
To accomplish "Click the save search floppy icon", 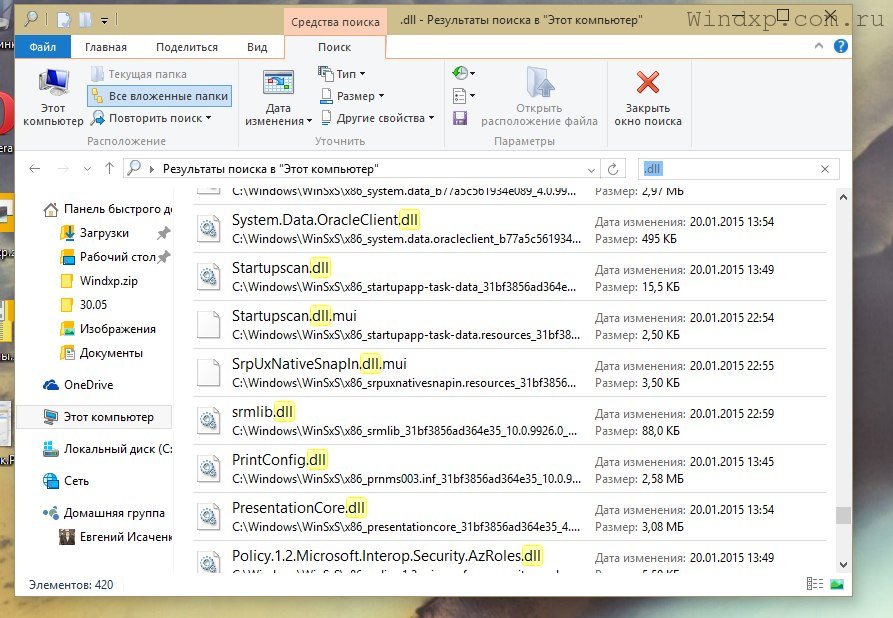I will coord(460,118).
